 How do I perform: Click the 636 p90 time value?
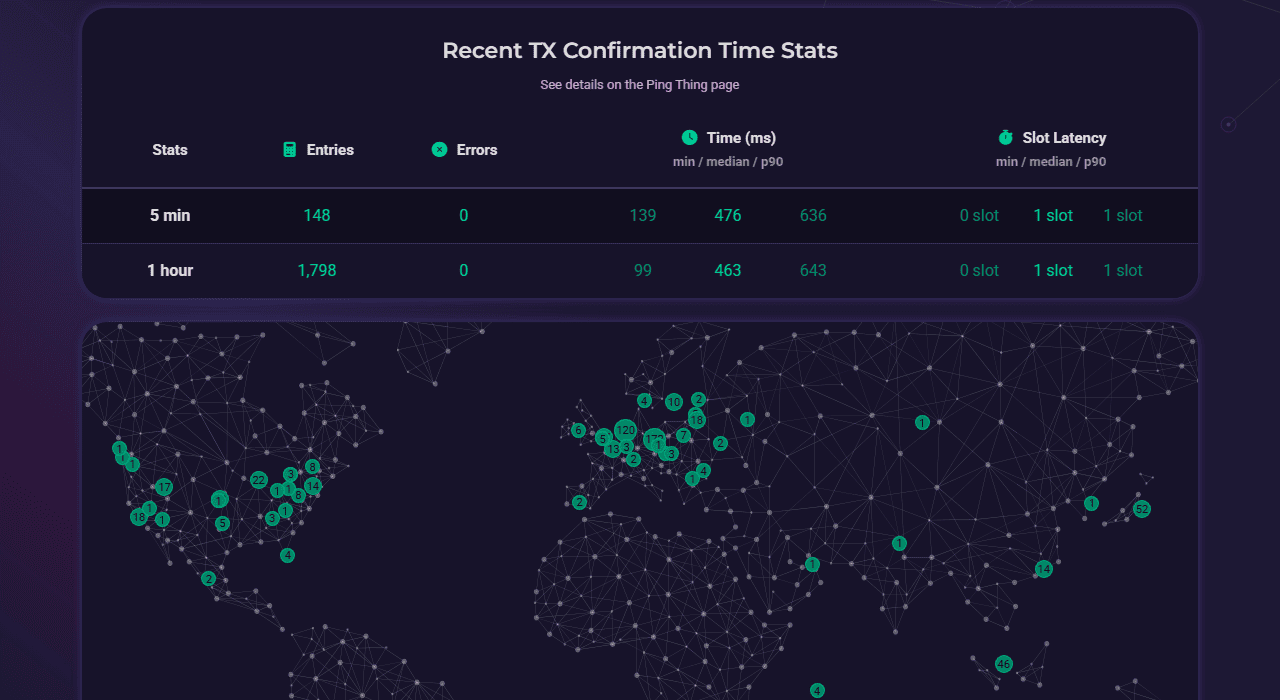coord(813,215)
